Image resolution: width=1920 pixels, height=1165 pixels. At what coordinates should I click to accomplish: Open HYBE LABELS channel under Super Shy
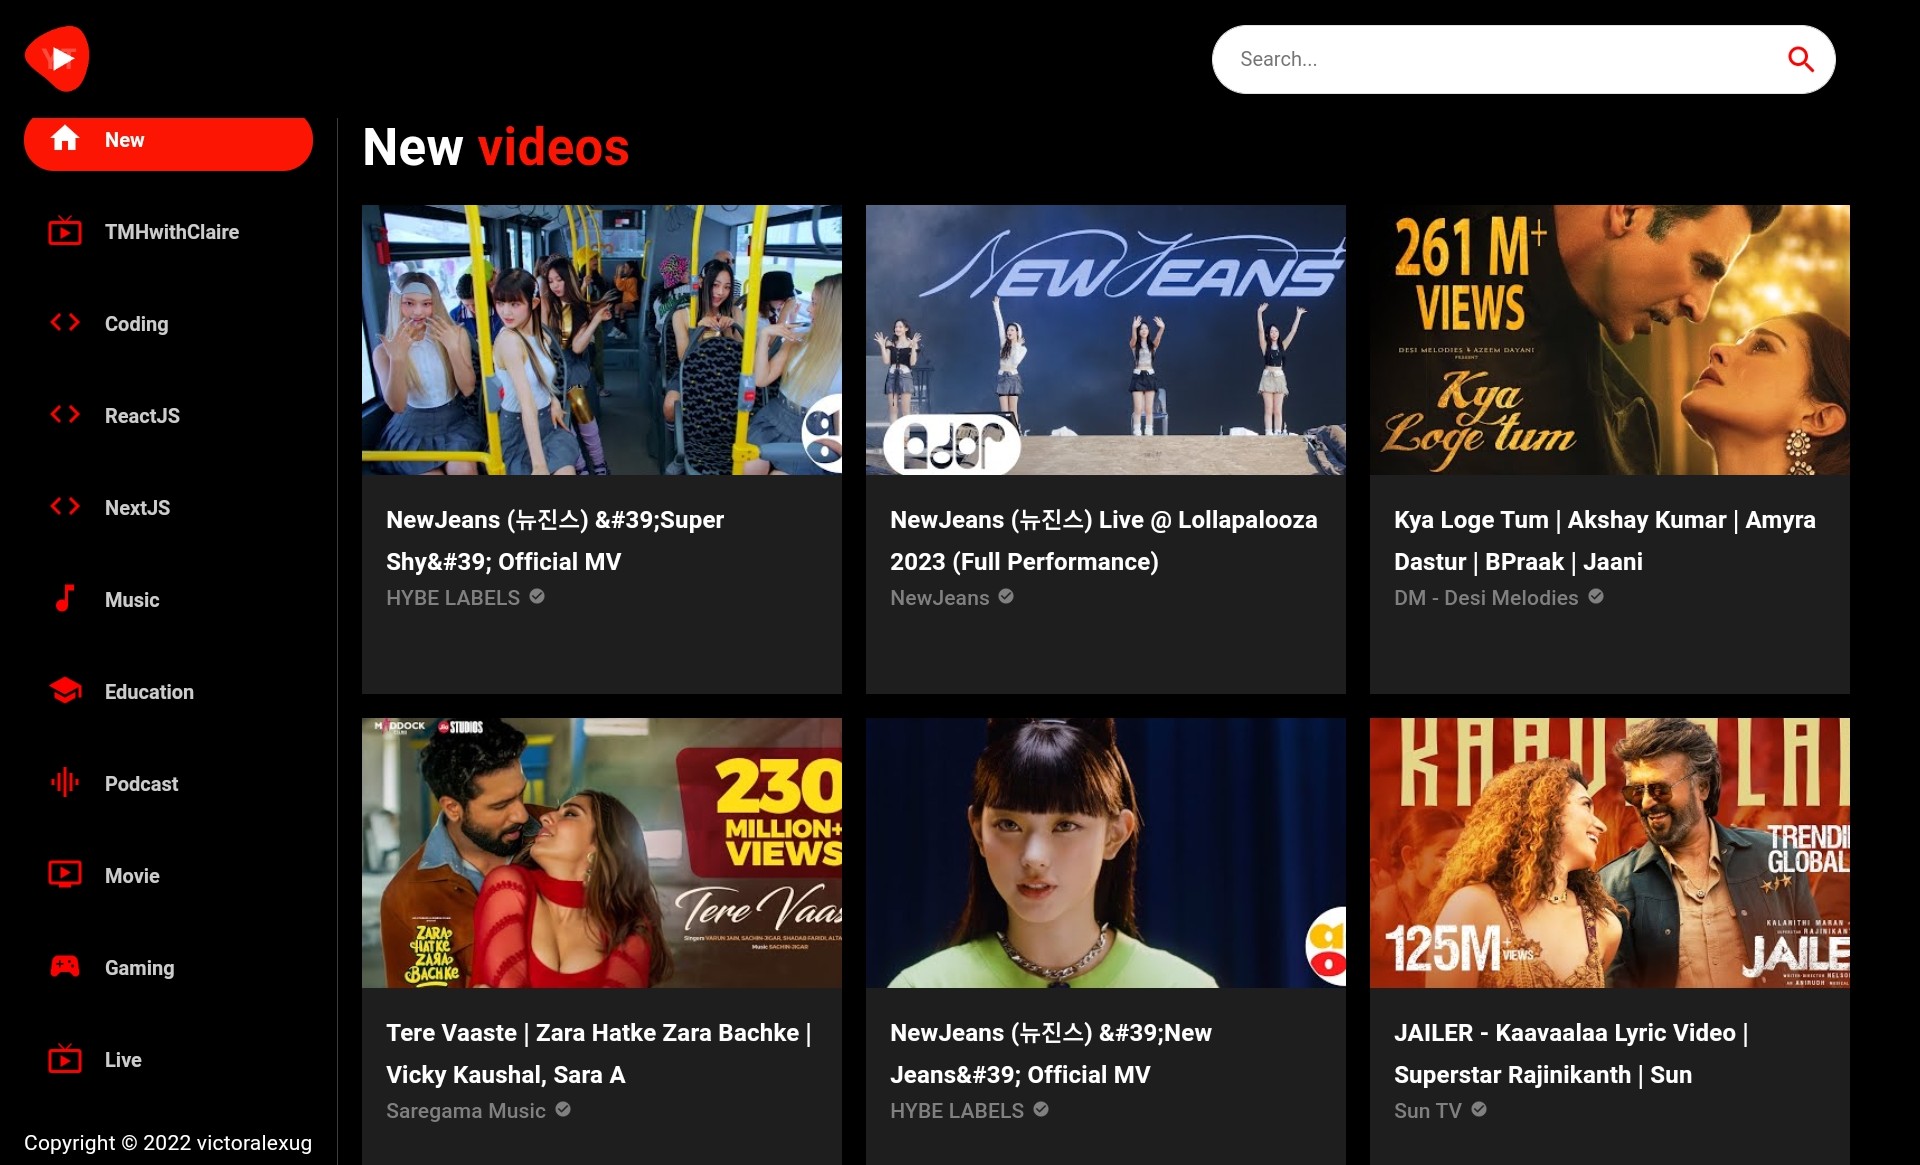click(453, 598)
